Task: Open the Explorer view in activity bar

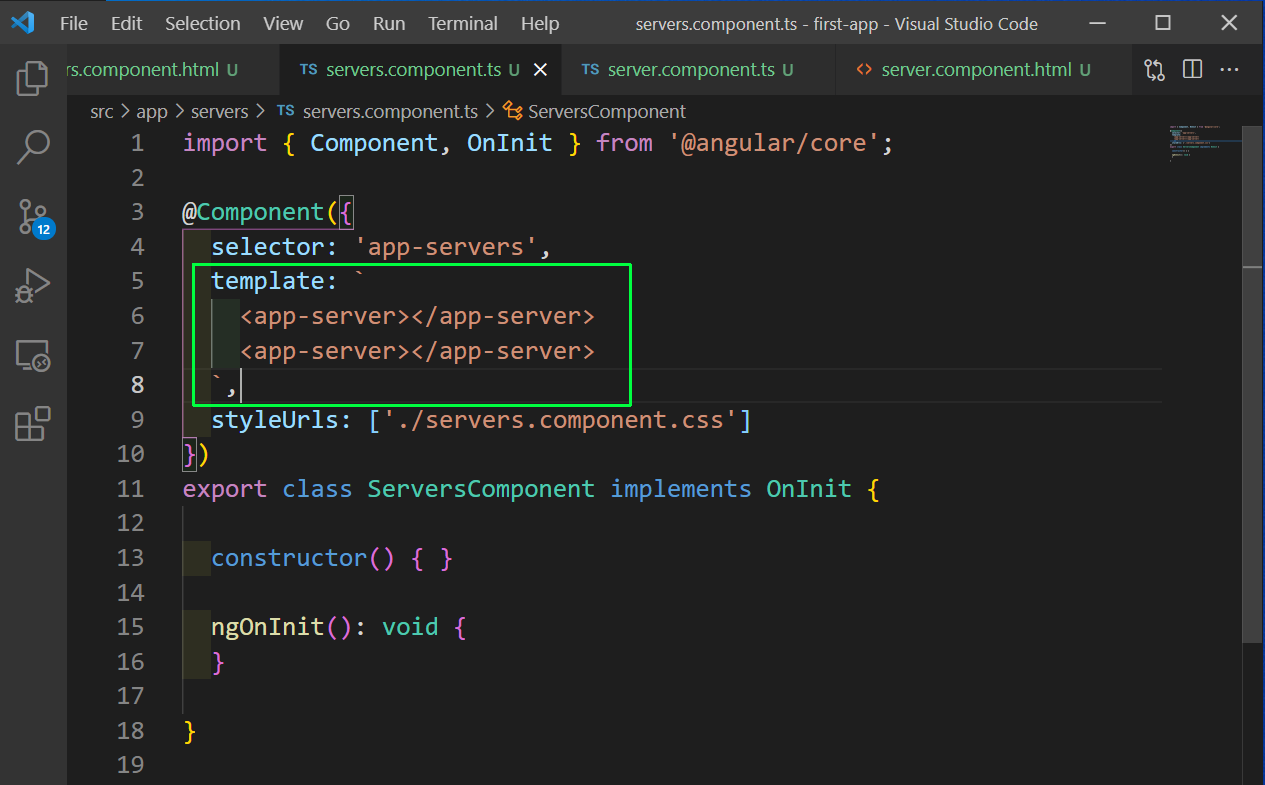Action: click(33, 79)
